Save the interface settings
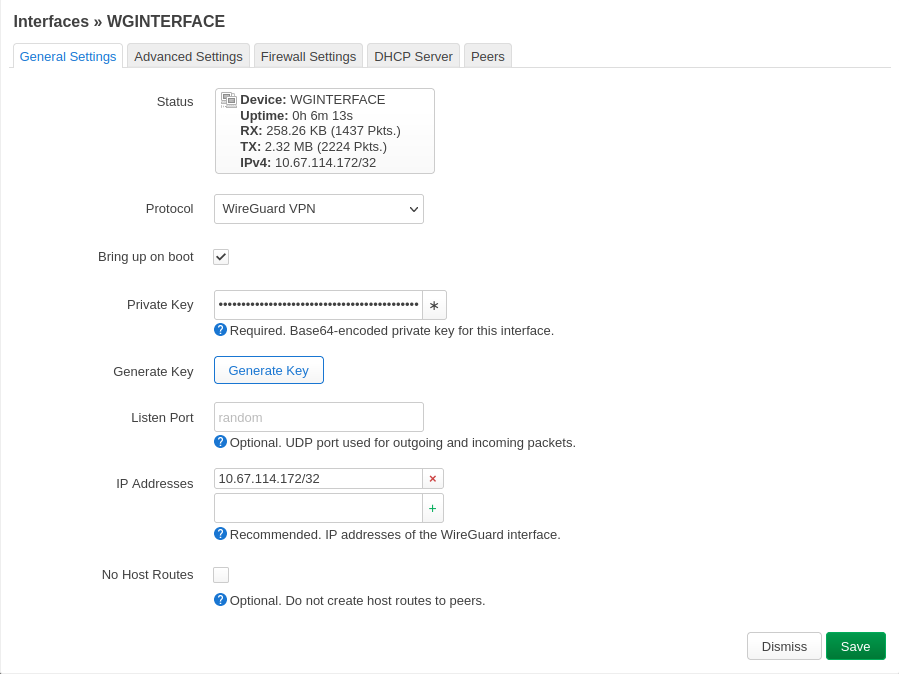 (855, 646)
